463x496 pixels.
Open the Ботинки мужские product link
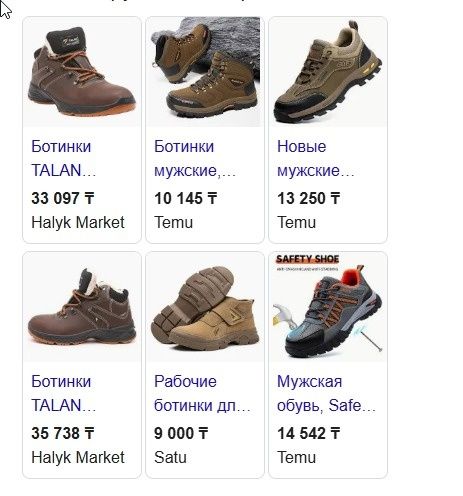tap(195, 158)
